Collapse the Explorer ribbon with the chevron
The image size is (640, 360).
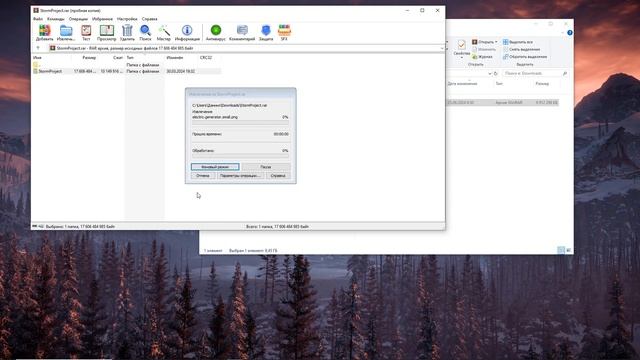[563, 33]
